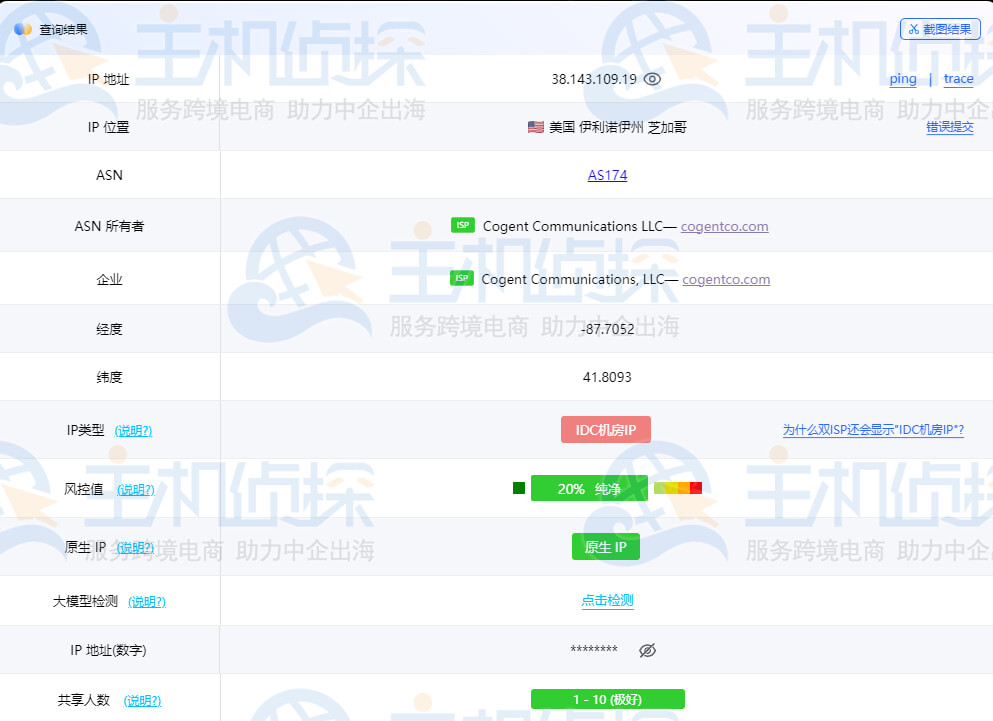
Task: Open the 说明? link beside 风控值
Action: (137, 490)
